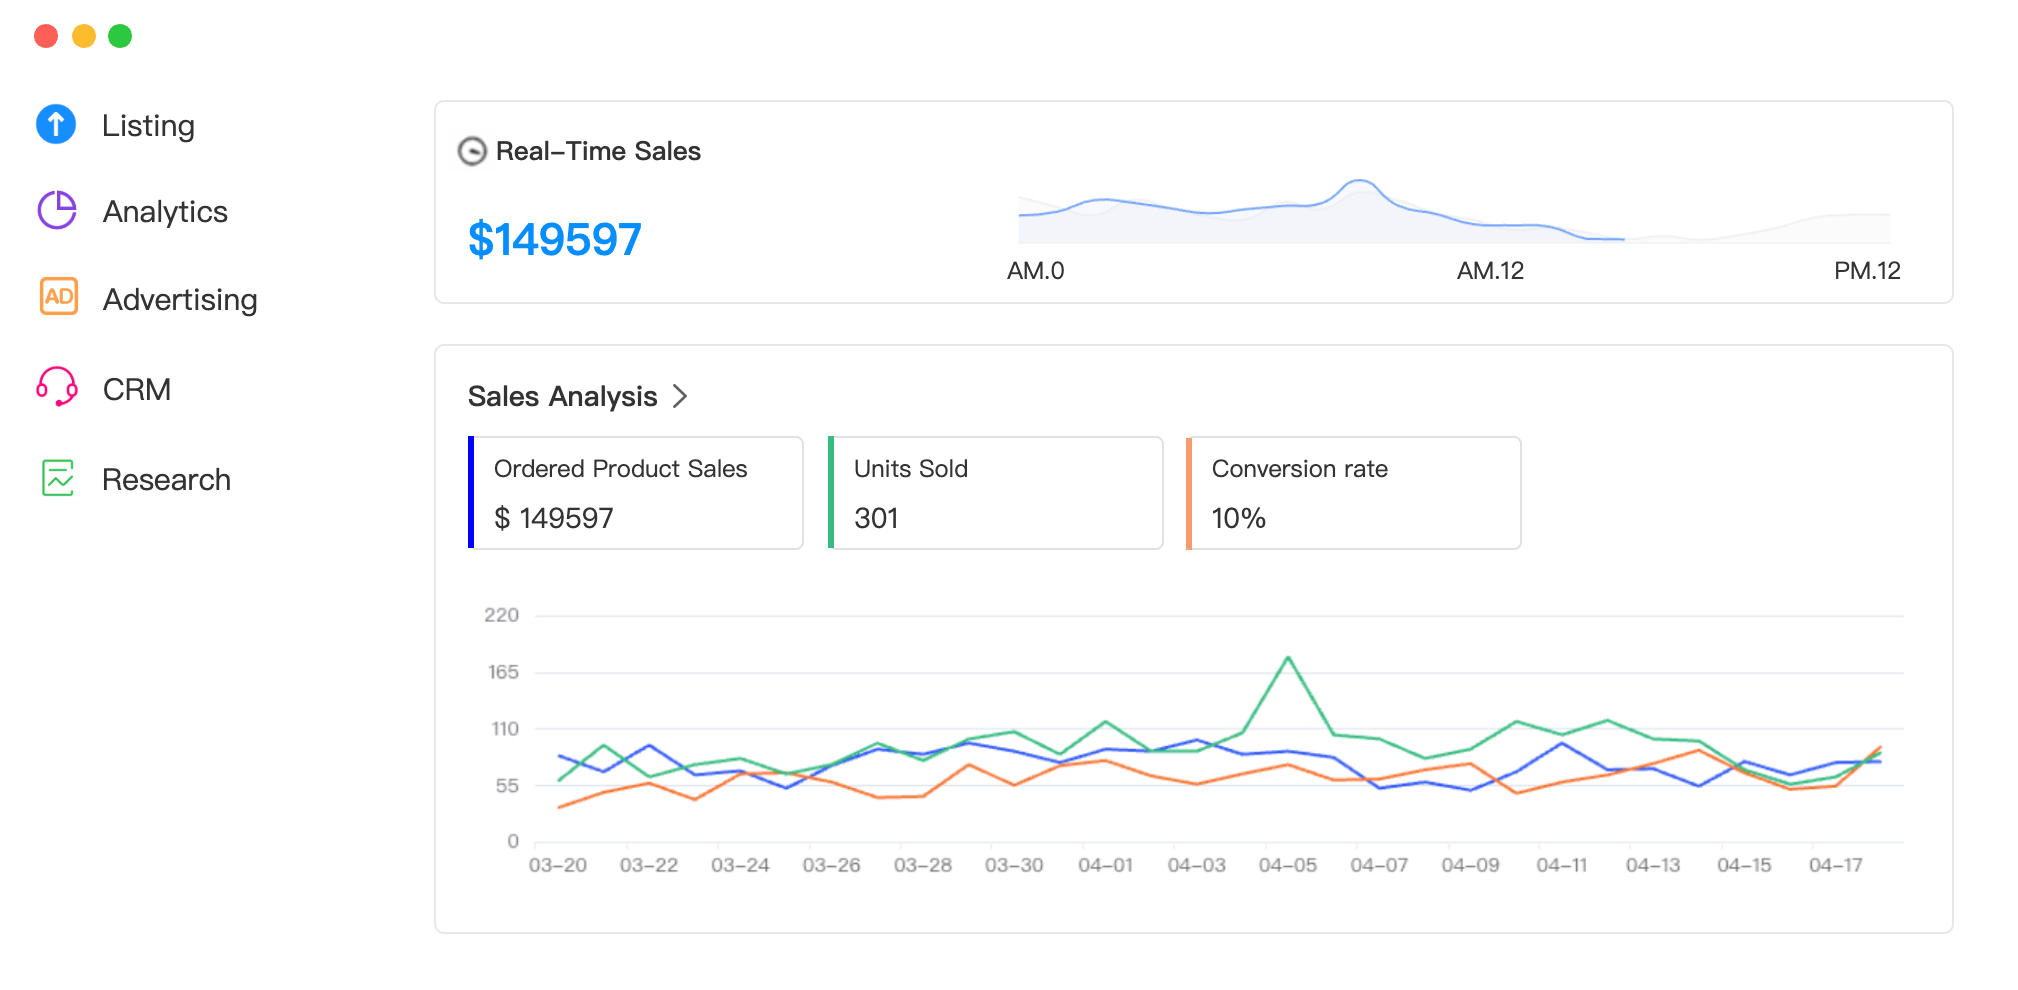Select the Units Sold card
The width and height of the screenshot is (2018, 990).
(x=994, y=492)
